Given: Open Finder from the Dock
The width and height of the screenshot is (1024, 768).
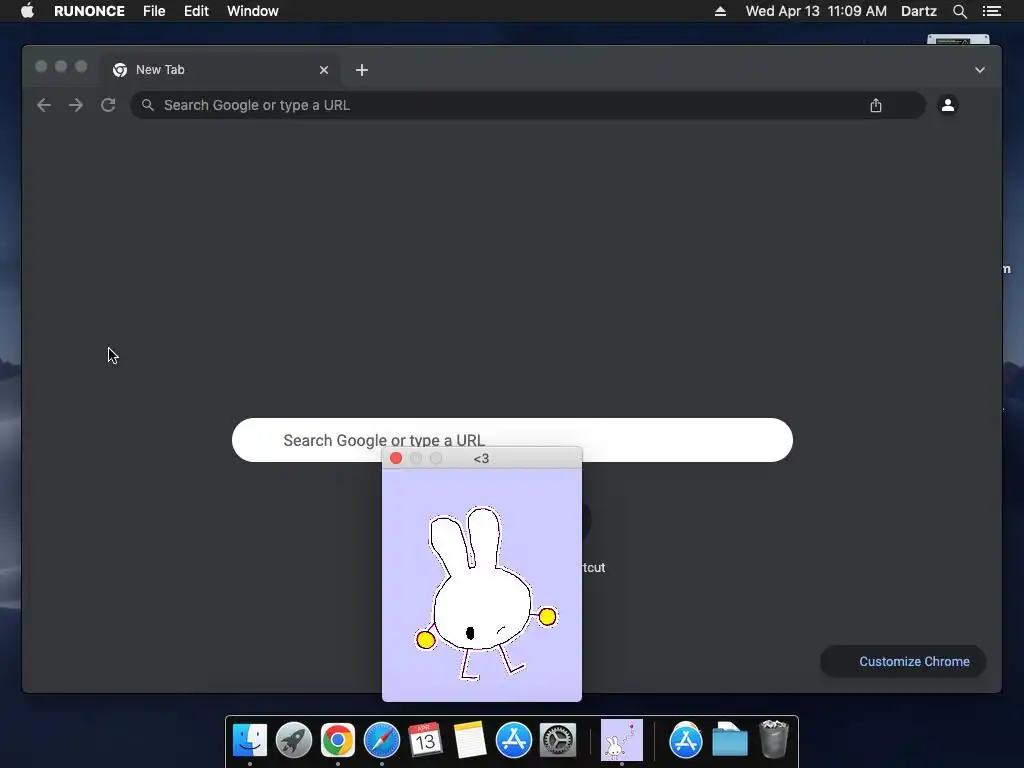Looking at the screenshot, I should (250, 740).
